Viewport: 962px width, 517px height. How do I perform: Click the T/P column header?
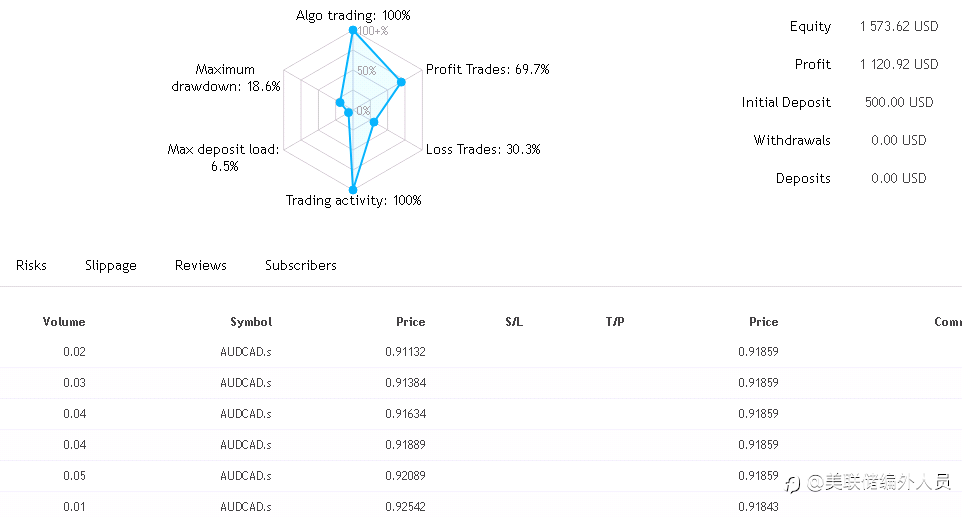click(615, 322)
